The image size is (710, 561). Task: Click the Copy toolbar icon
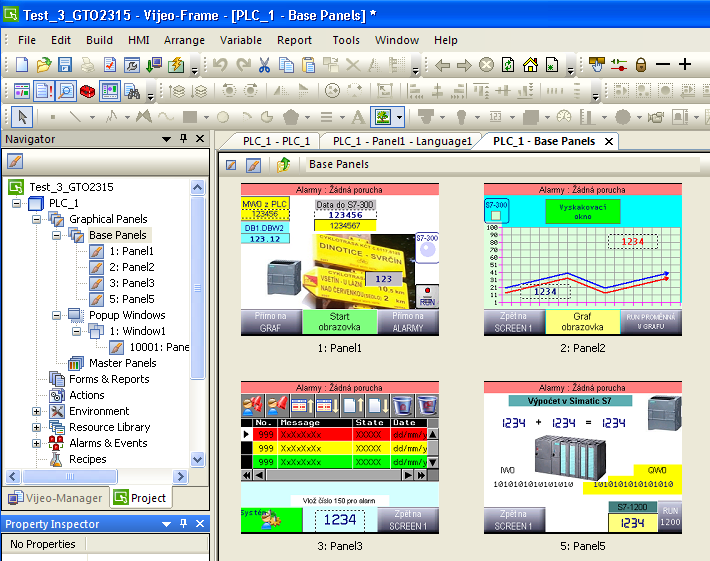coord(286,65)
